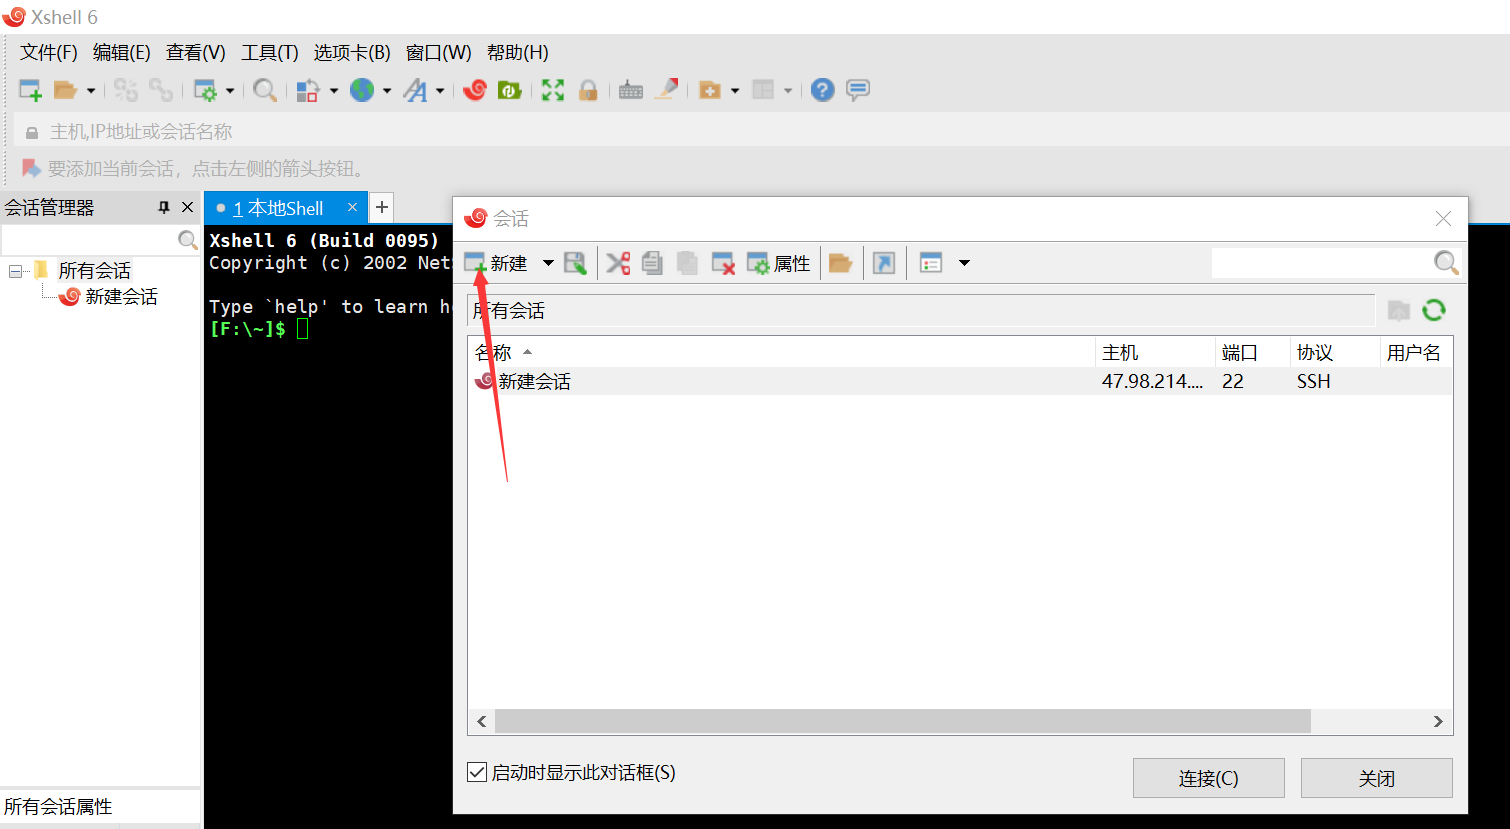Open the 选项卡(B) menu
Screen dimensions: 1510x829
pos(352,52)
